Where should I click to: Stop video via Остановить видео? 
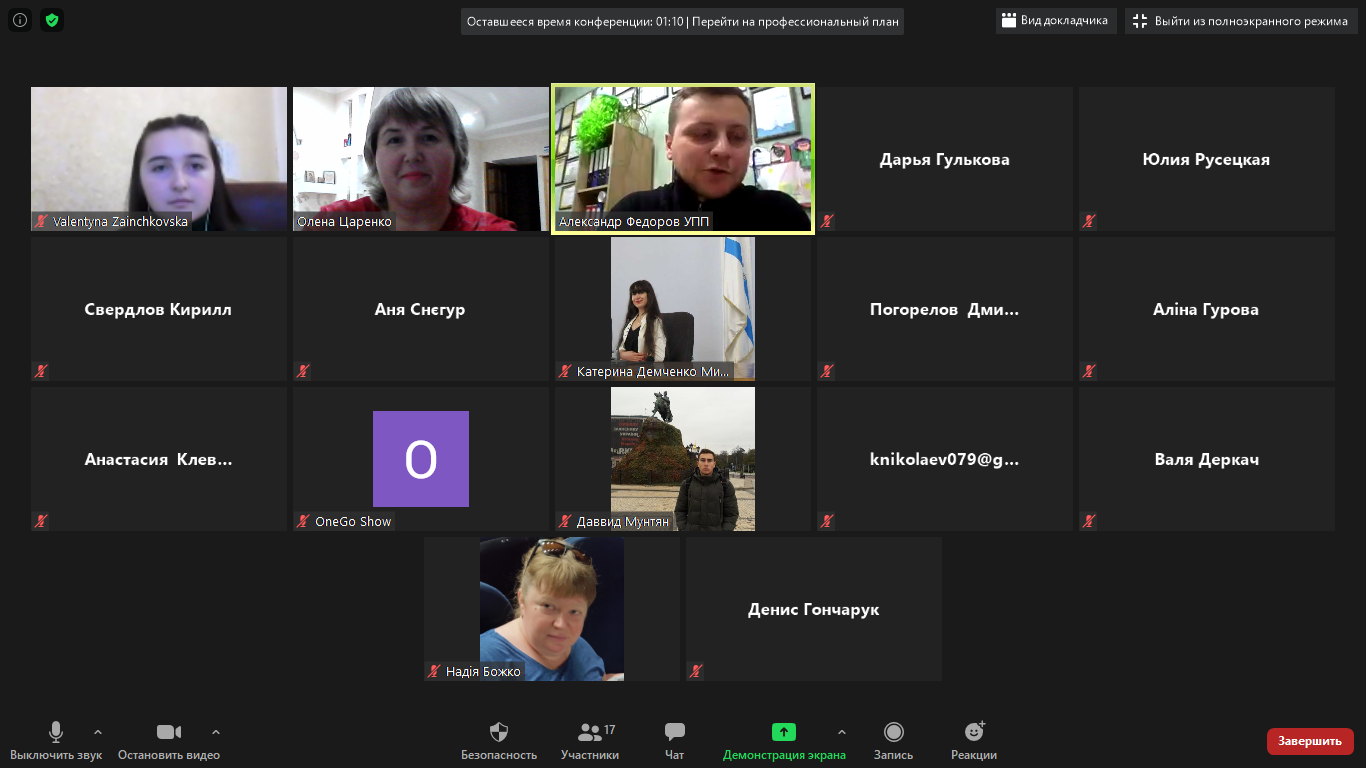click(169, 733)
